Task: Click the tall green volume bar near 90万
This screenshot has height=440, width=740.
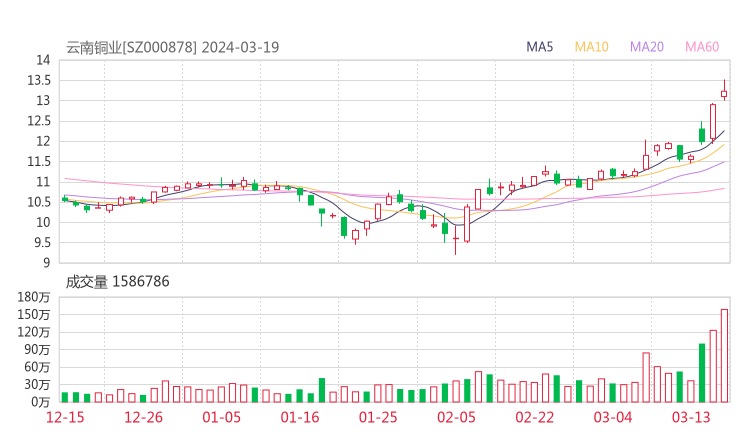Action: [x=702, y=373]
